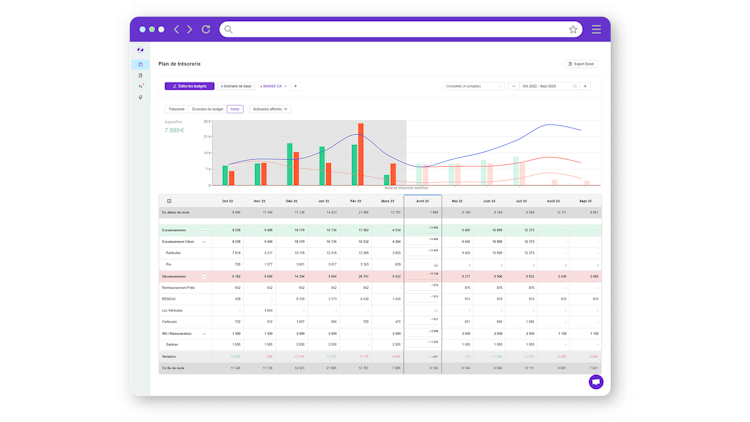Collapse the Décaissements row
Image resolution: width=750 pixels, height=422 pixels.
click(x=204, y=277)
